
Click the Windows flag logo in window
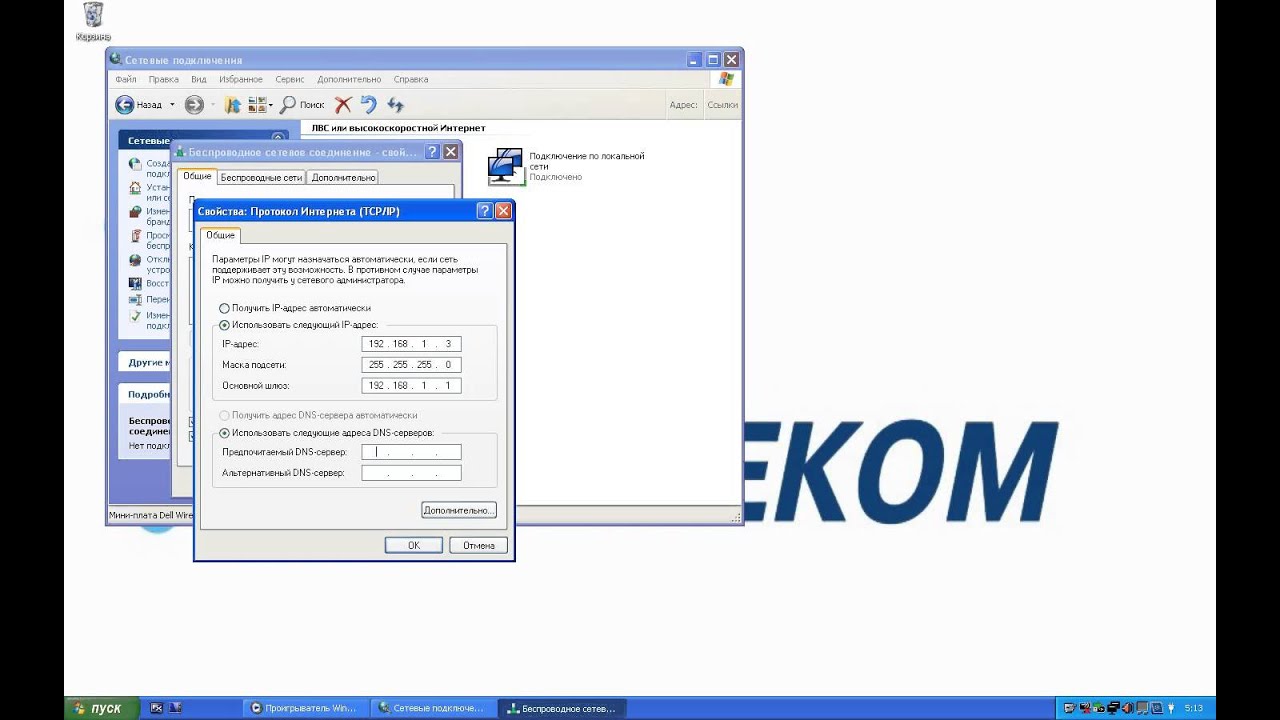pyautogui.click(x=726, y=79)
